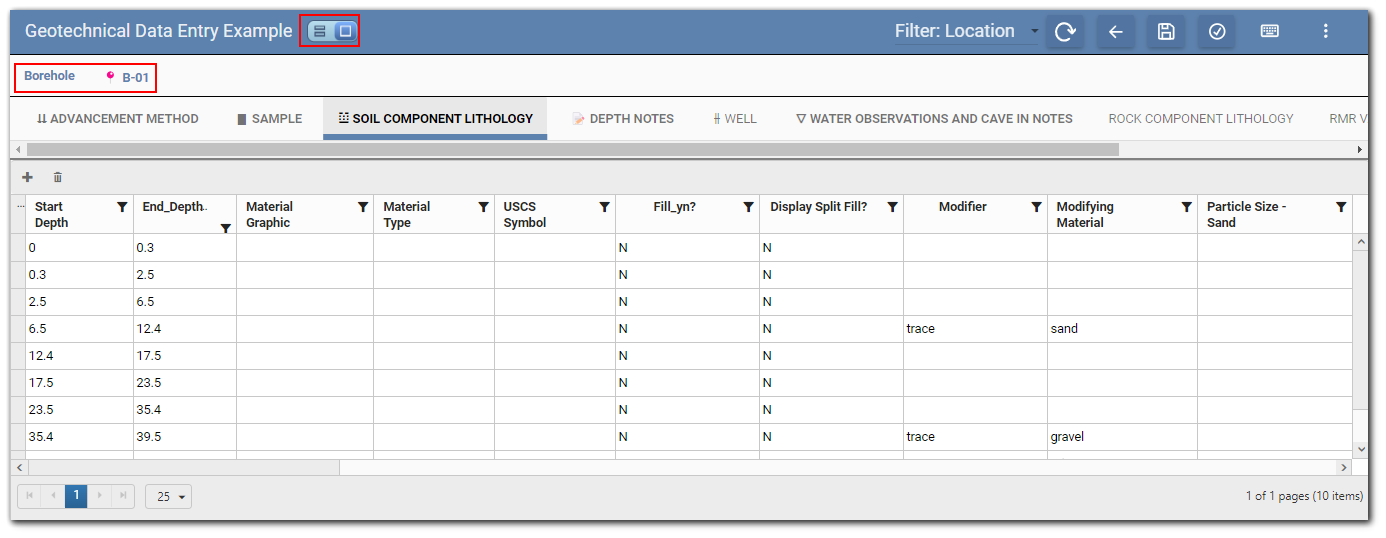
Task: Click grid horizontal scrollbar right arrow
Action: tap(1345, 467)
